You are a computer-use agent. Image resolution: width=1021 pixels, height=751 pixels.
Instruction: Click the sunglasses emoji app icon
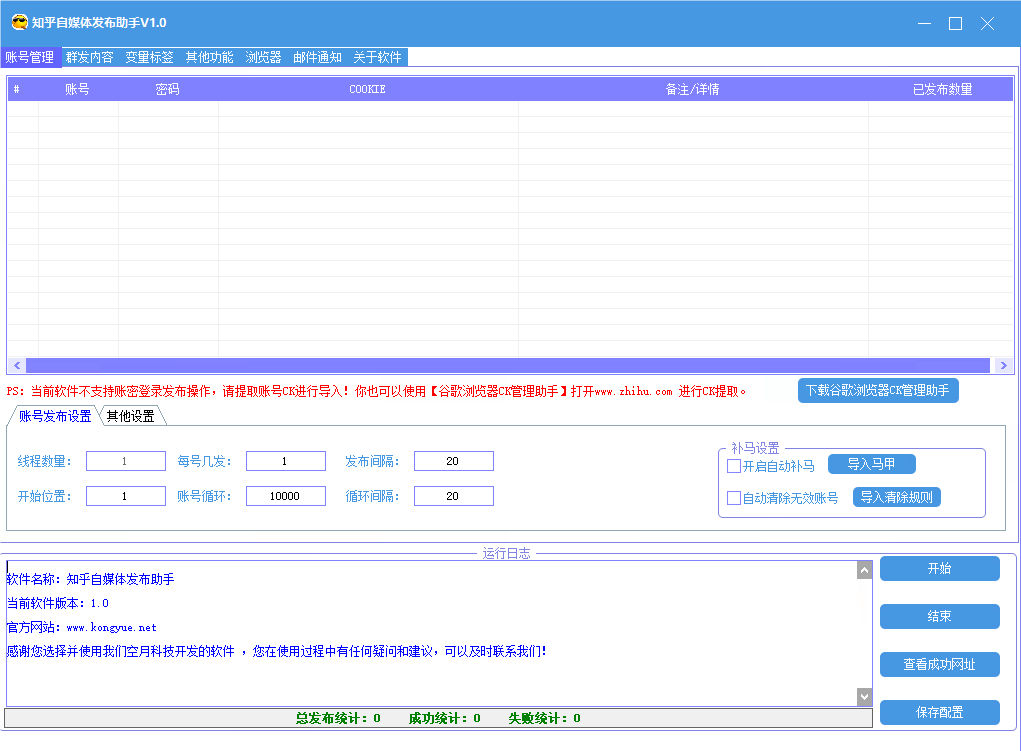pyautogui.click(x=20, y=23)
